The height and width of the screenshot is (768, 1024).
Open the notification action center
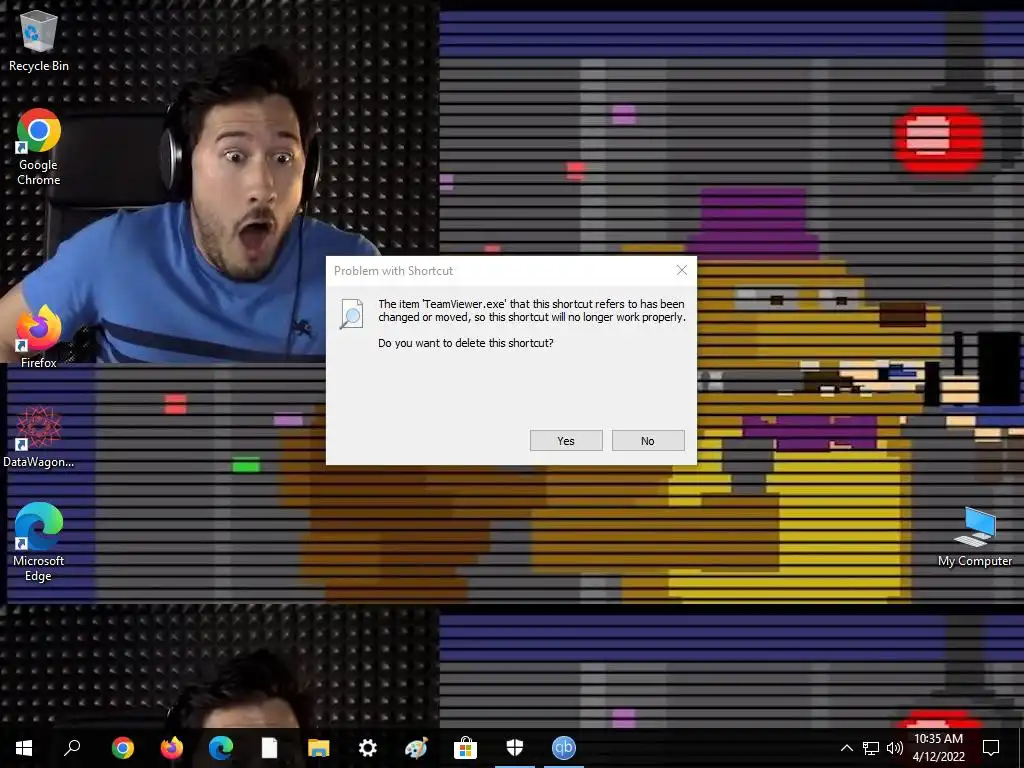991,748
